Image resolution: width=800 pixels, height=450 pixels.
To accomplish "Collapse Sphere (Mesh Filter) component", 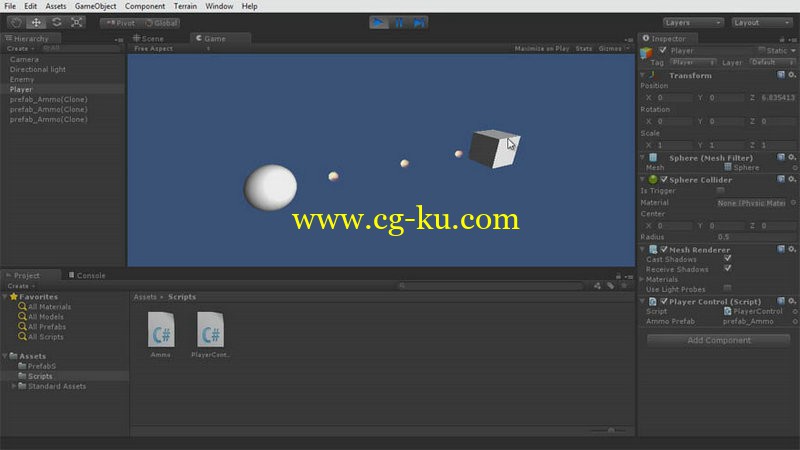I will point(643,158).
